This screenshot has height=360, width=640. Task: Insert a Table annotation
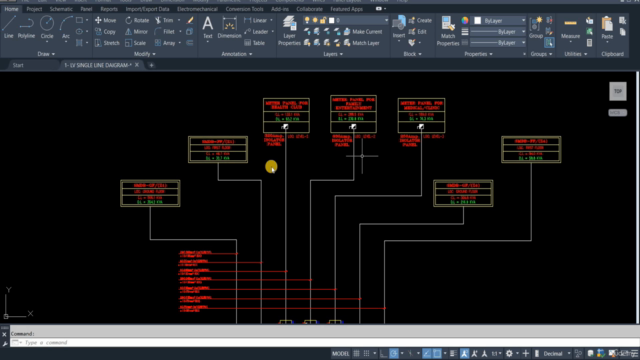tap(254, 43)
